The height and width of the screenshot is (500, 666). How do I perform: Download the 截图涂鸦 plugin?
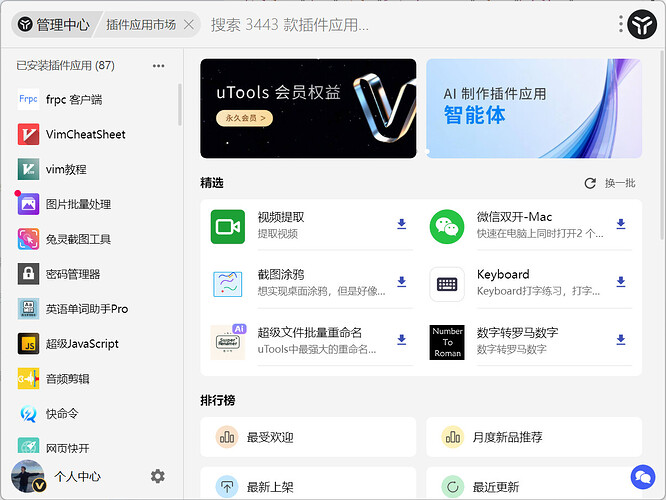(401, 282)
